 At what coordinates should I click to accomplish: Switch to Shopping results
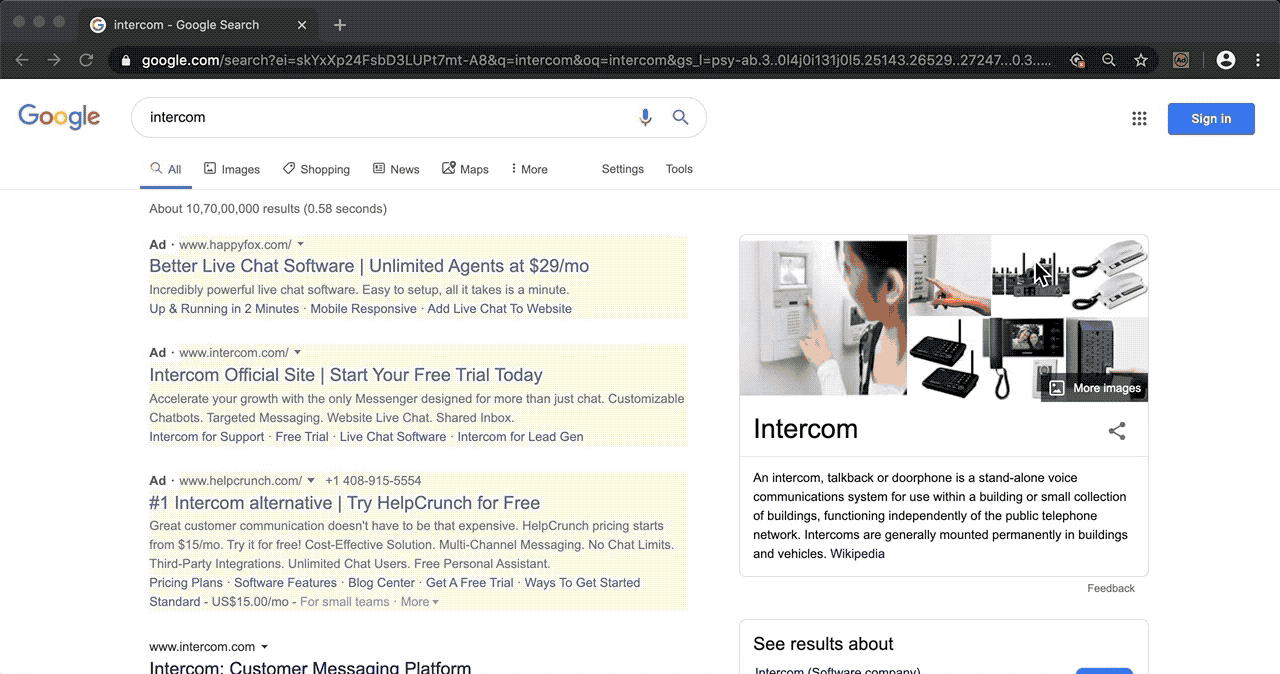point(316,169)
